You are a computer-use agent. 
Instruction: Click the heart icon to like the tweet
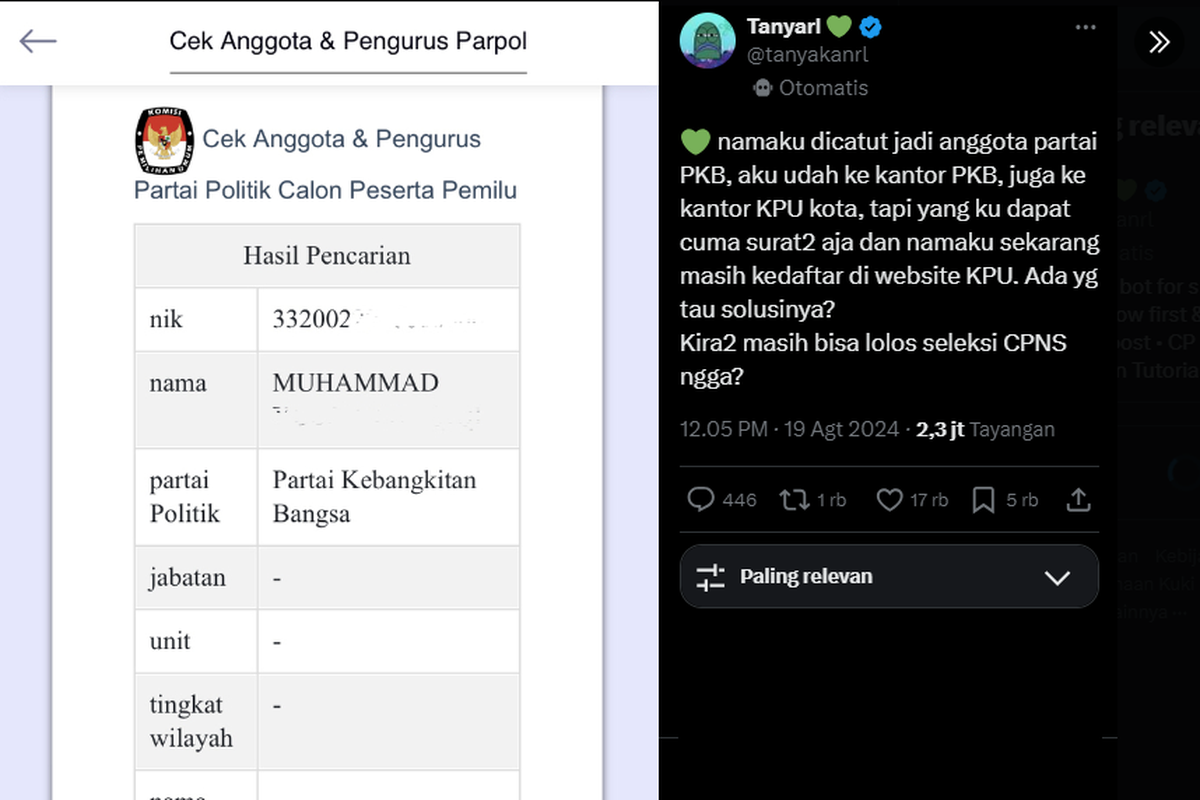coord(888,499)
